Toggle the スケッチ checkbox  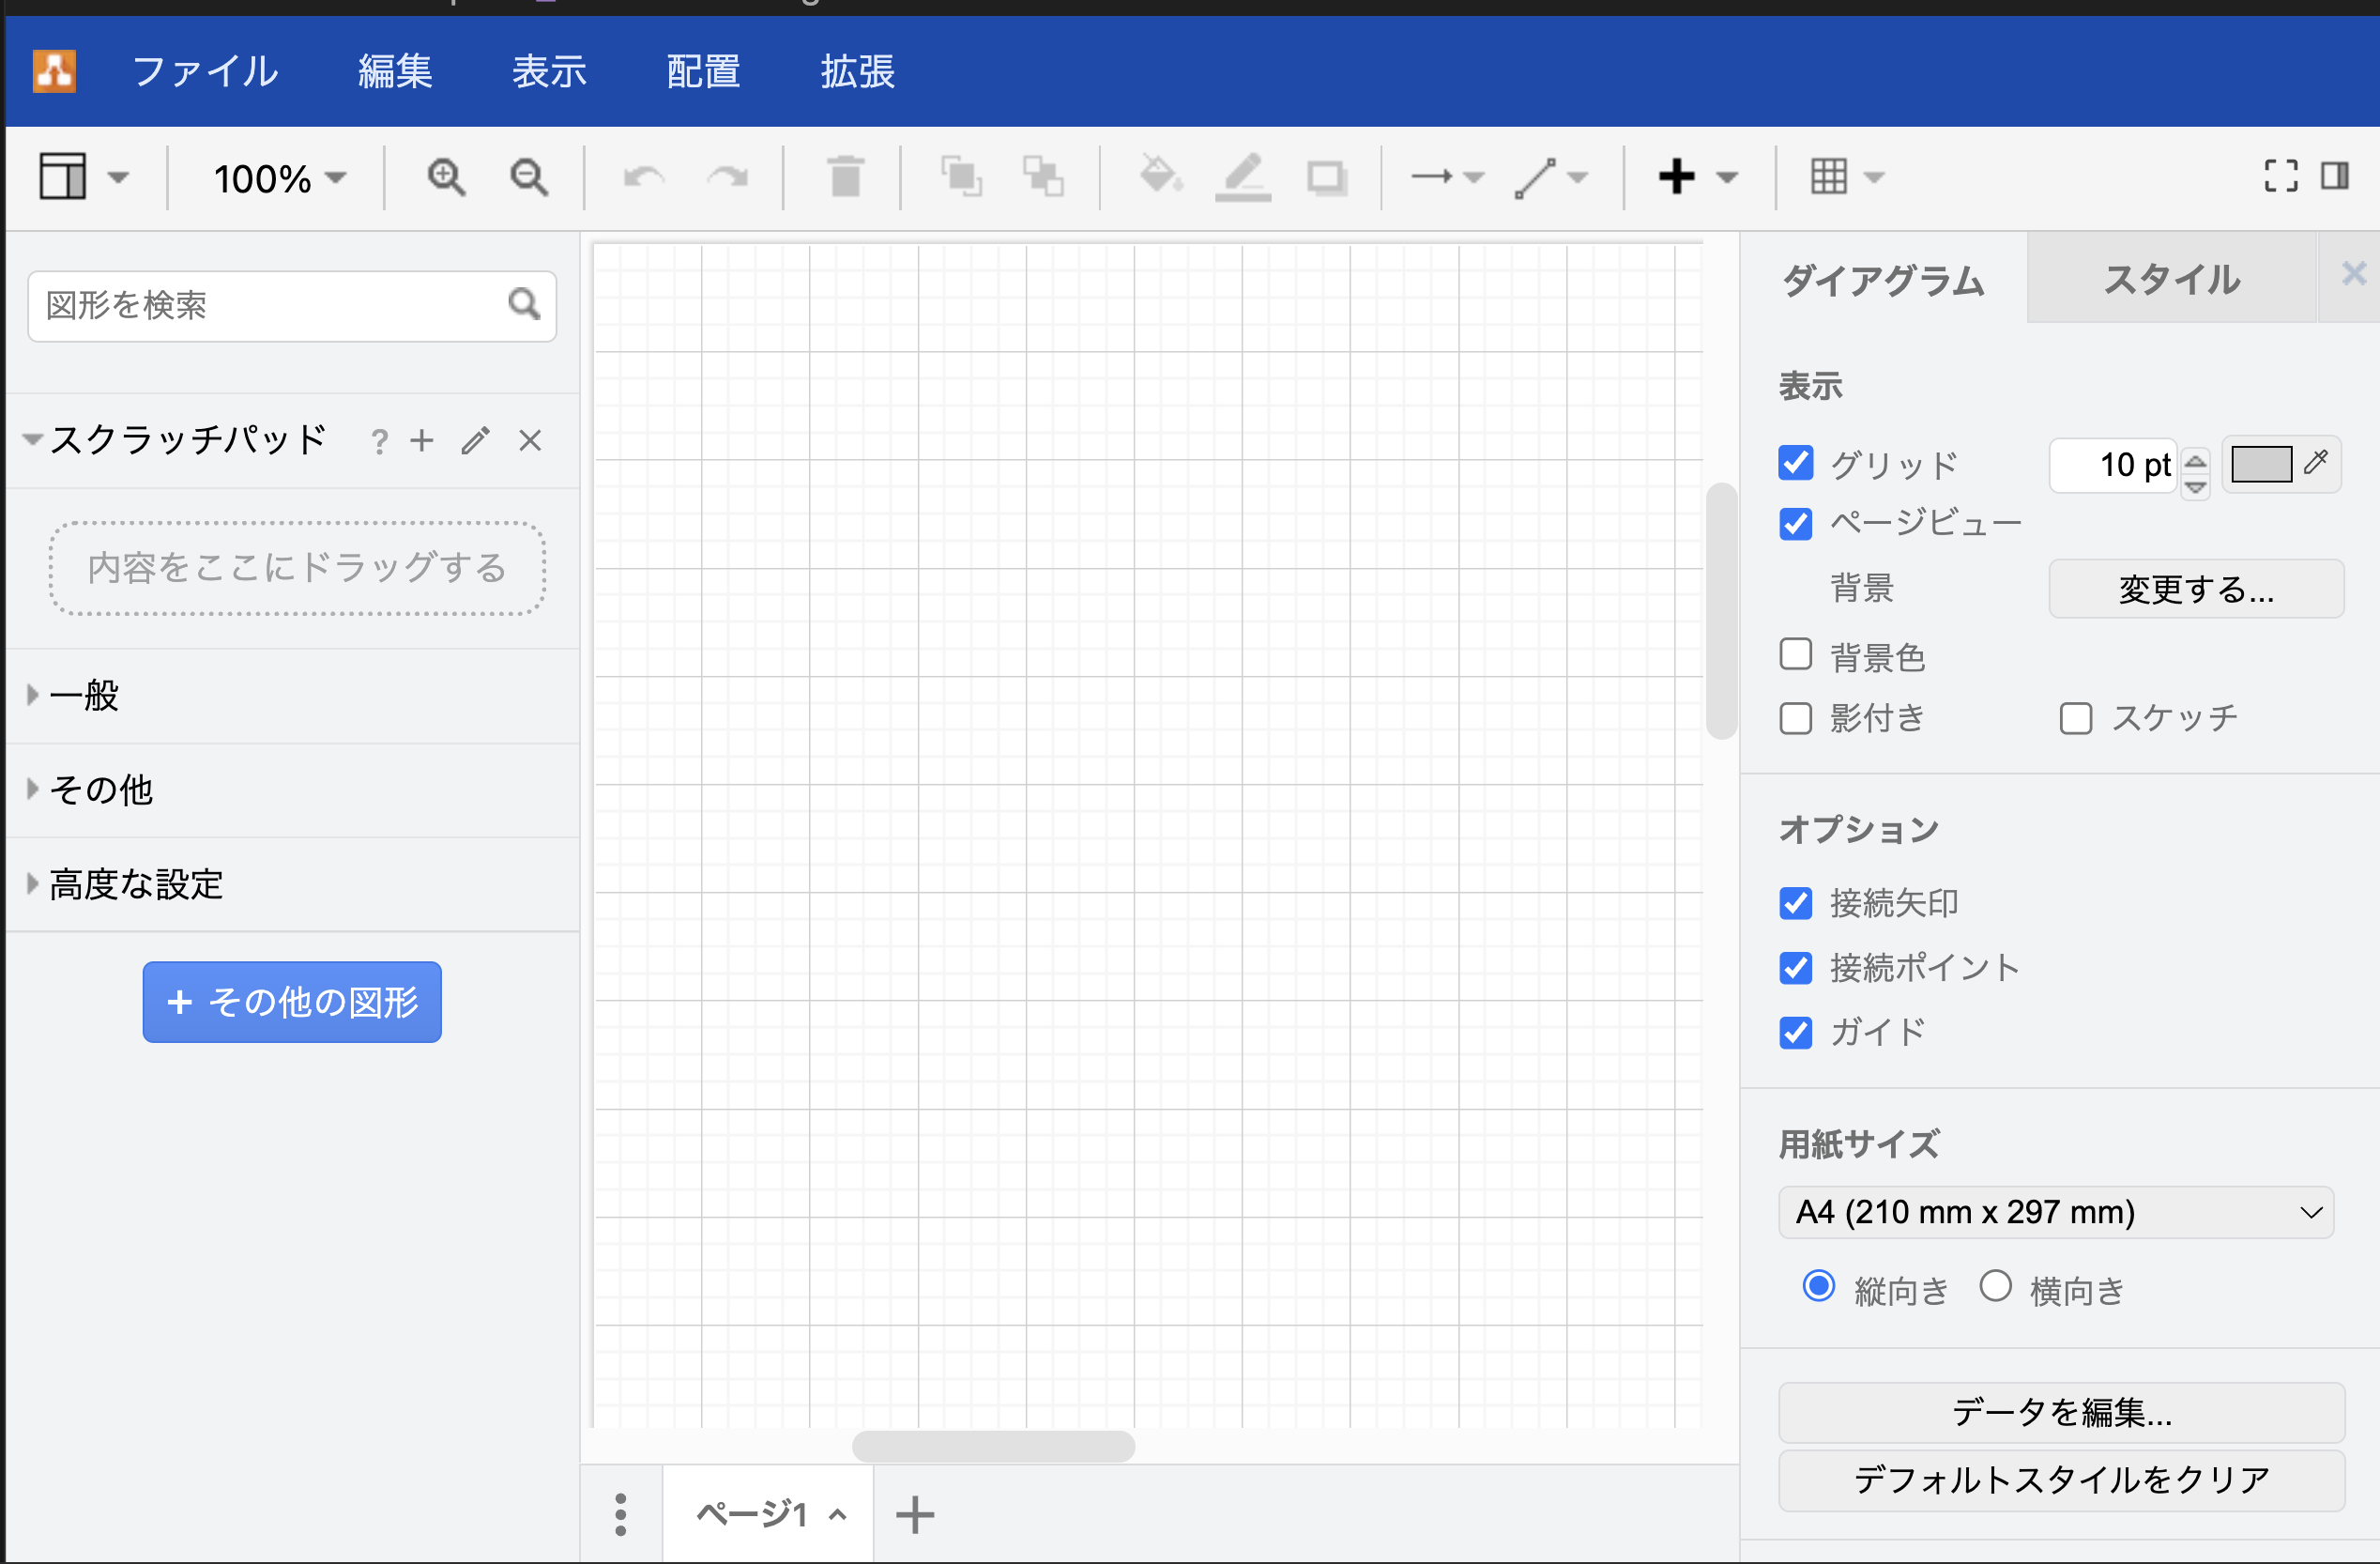click(2076, 717)
